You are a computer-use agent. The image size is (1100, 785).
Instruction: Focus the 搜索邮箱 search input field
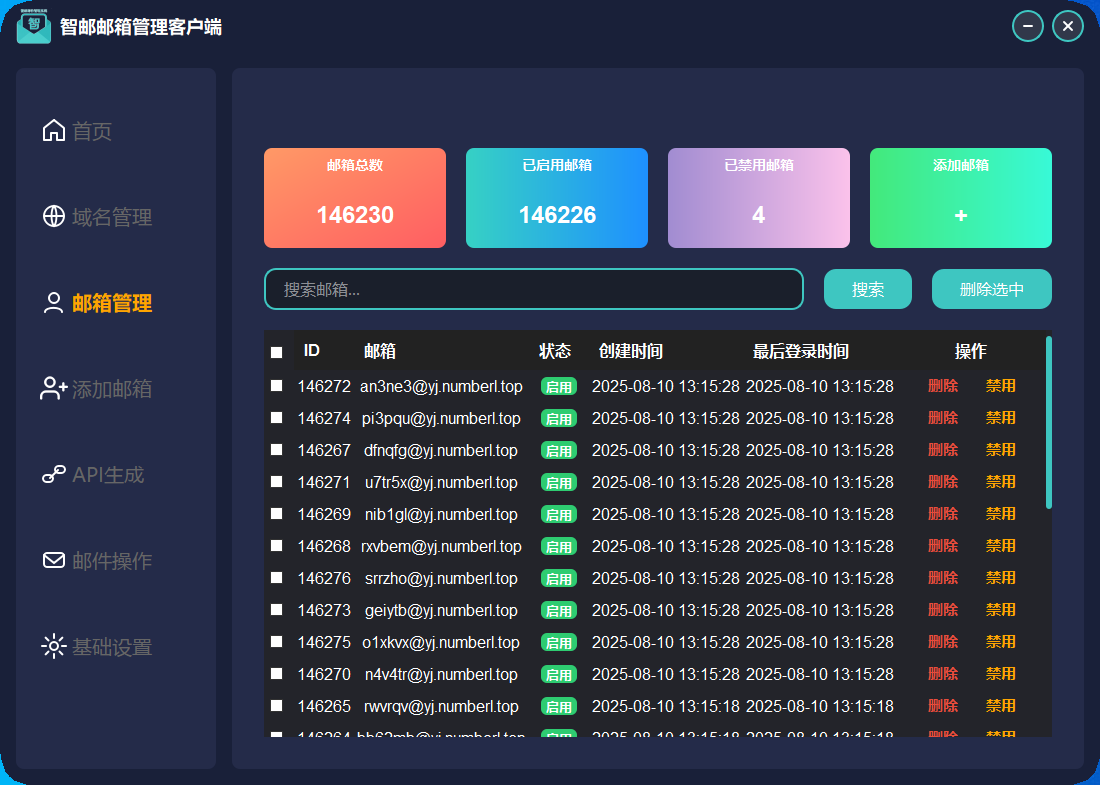tap(533, 289)
